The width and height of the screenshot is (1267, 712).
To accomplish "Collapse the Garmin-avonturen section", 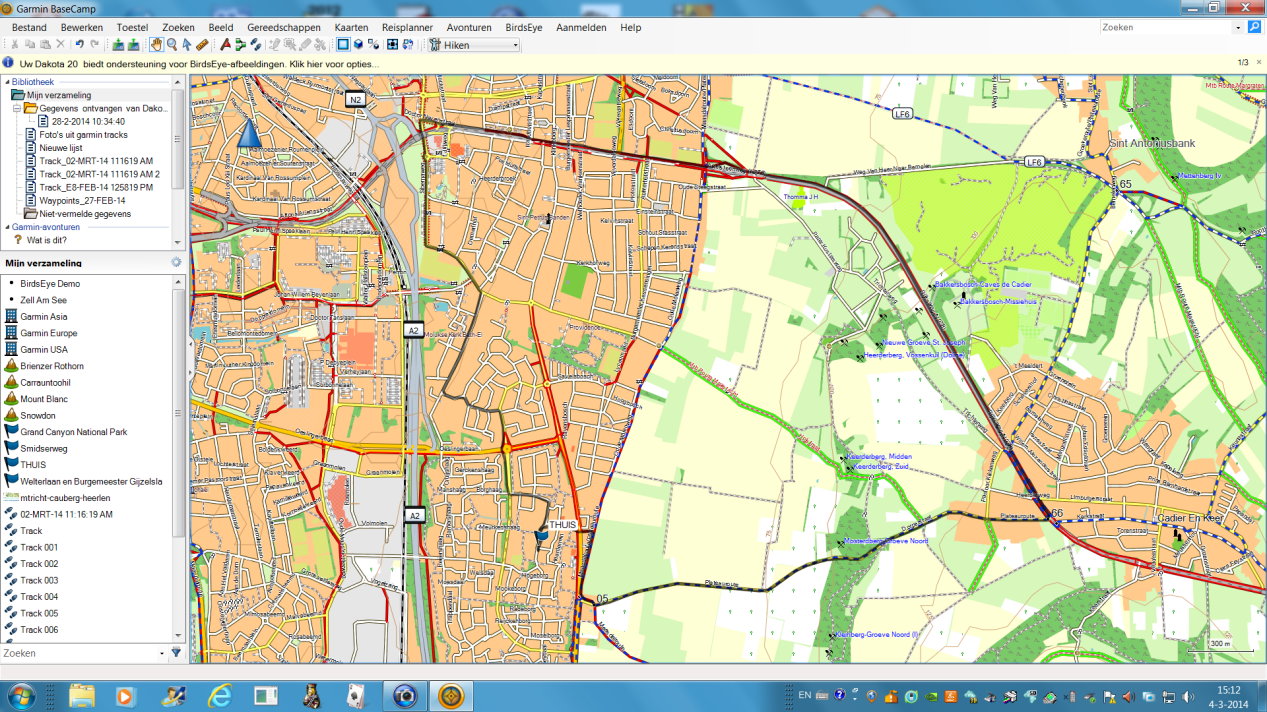I will [x=6, y=227].
